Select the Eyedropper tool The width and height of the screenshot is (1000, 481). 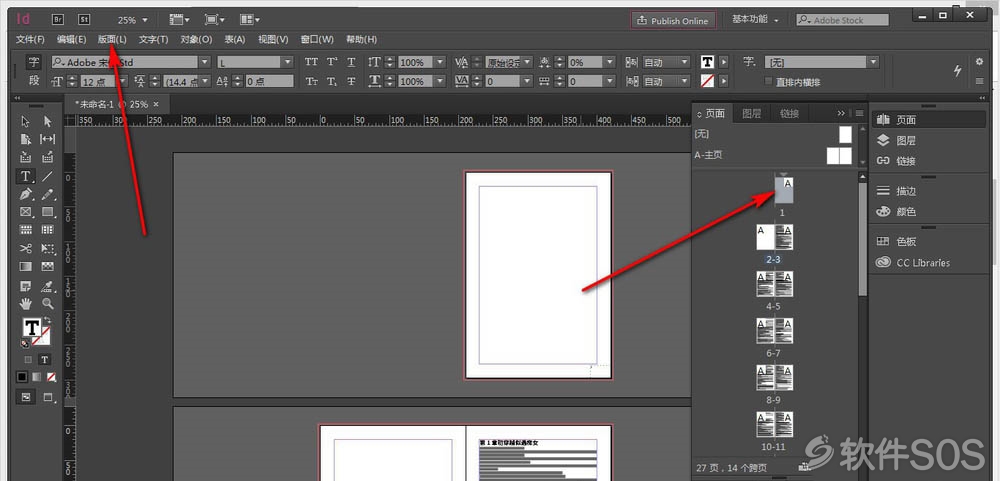click(48, 285)
